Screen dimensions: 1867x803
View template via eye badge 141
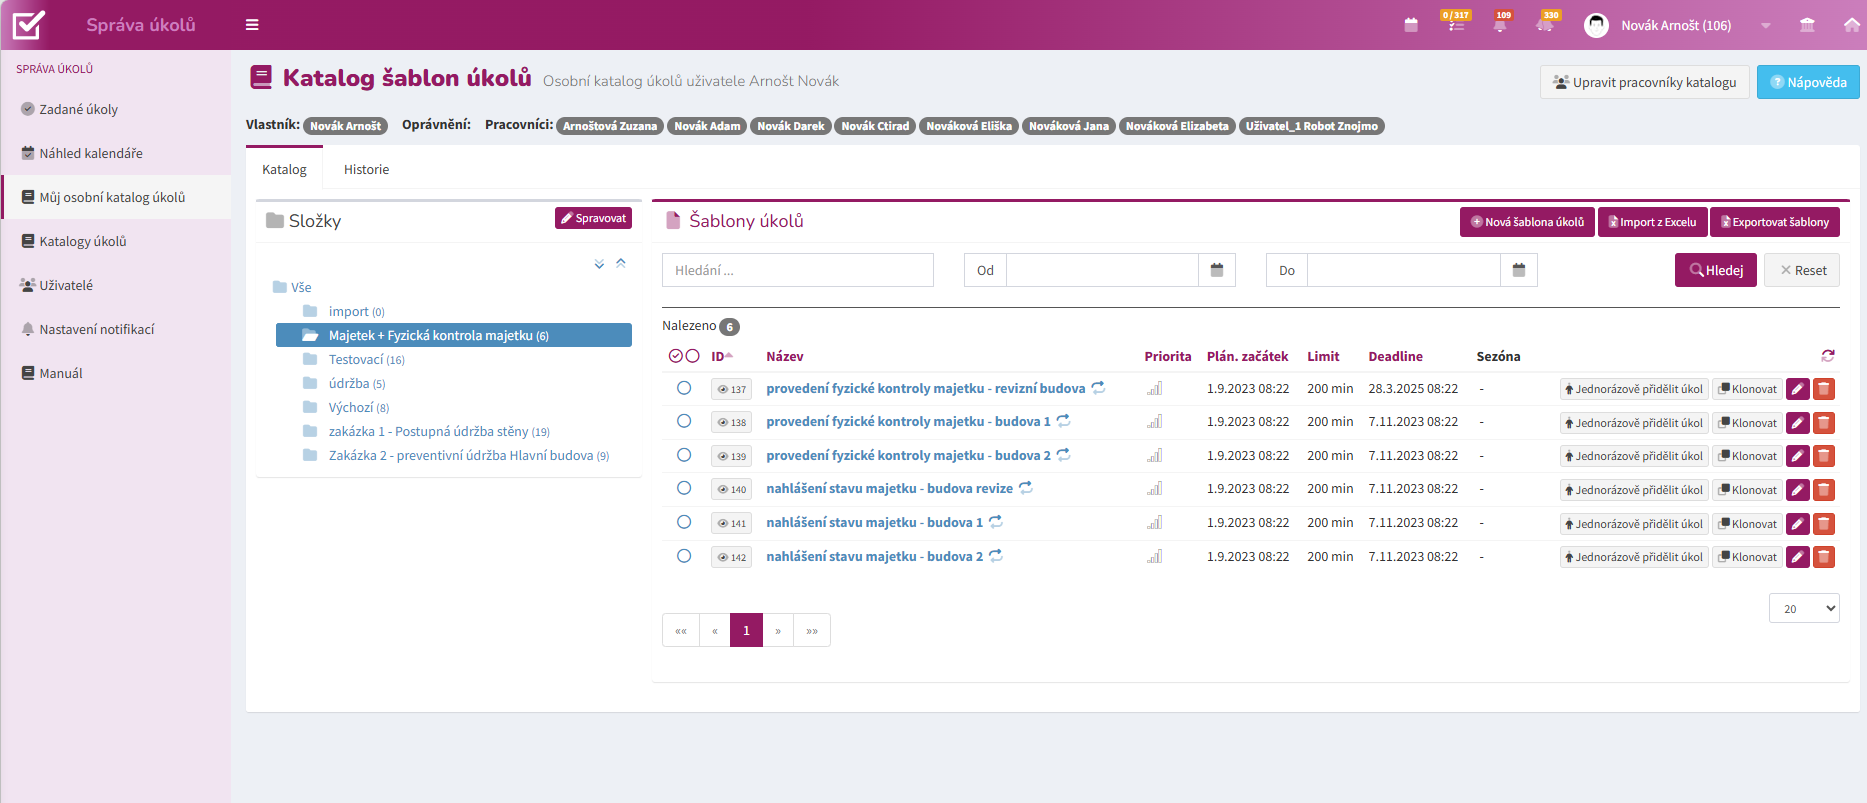pyautogui.click(x=732, y=523)
